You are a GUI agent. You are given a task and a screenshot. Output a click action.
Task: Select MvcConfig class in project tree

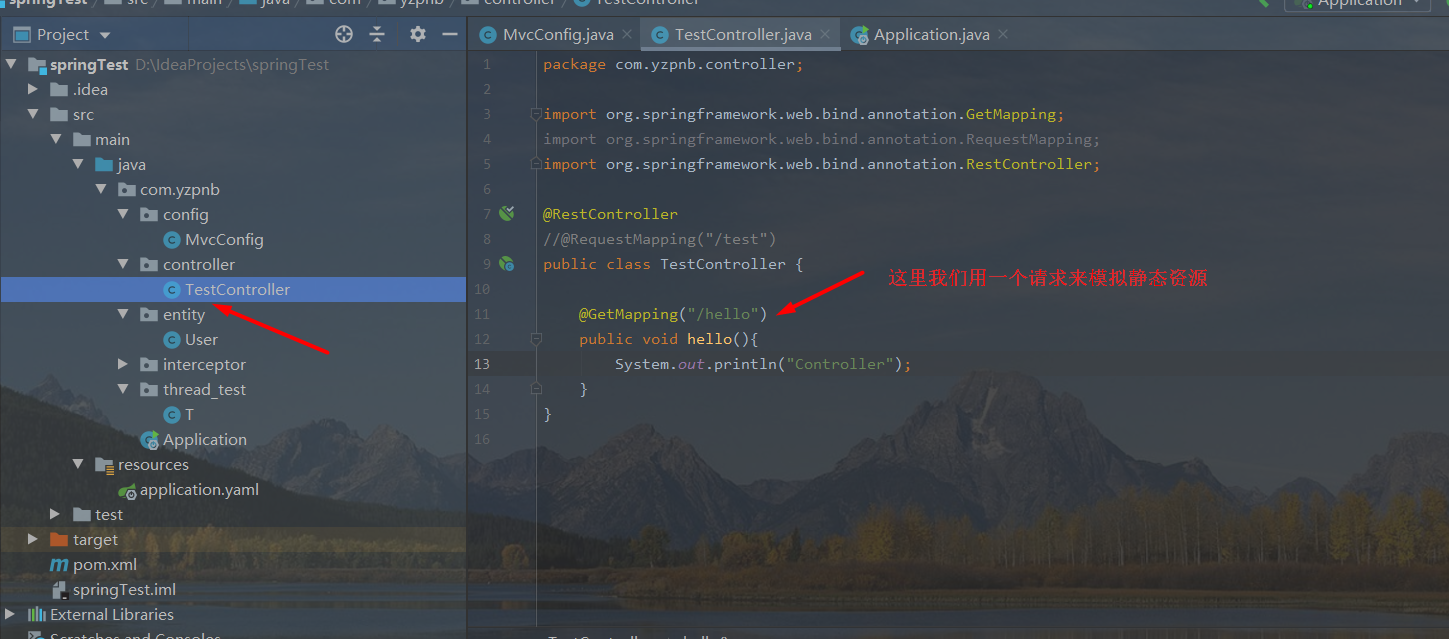click(224, 240)
